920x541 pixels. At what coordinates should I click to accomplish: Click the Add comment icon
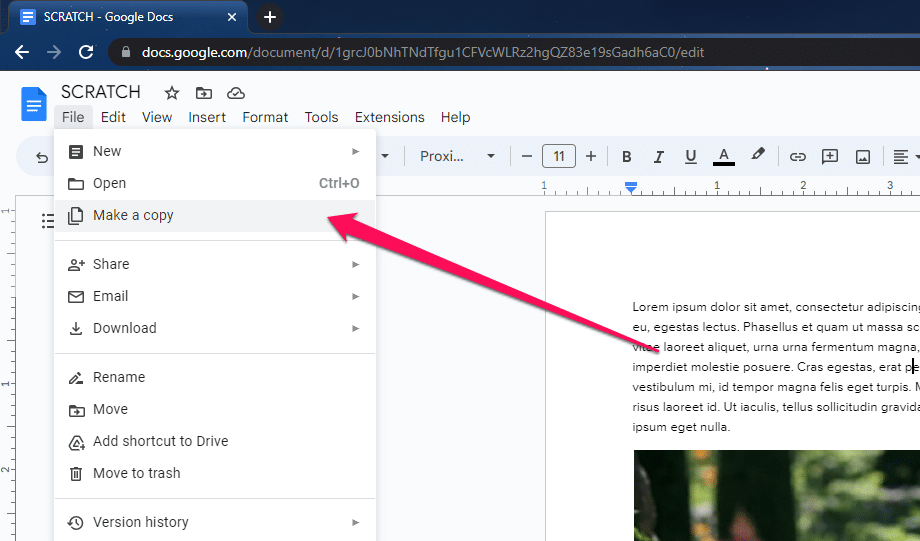[x=830, y=157]
